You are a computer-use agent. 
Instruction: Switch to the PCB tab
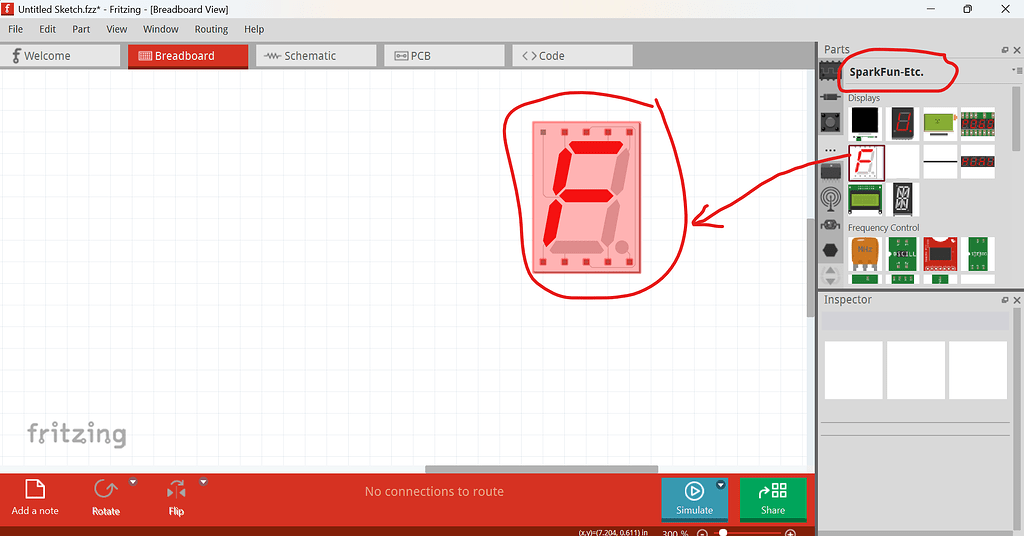pos(444,55)
